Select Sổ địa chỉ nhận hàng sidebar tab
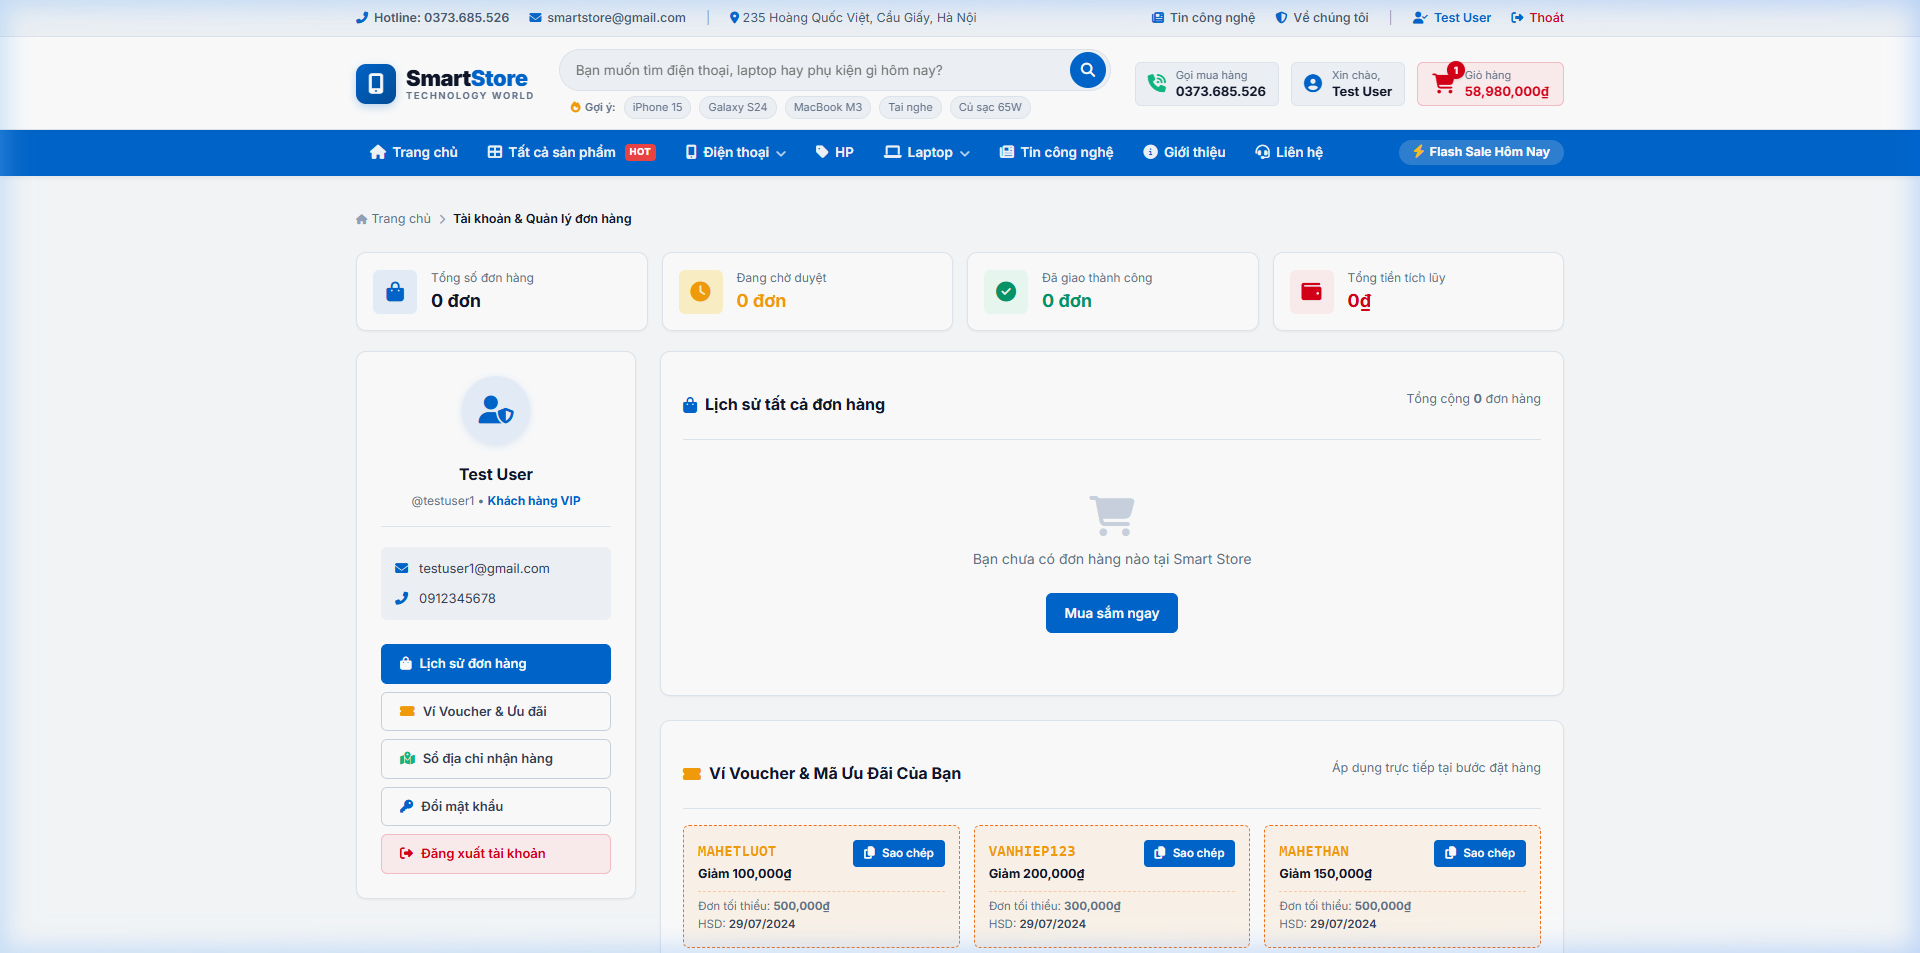 click(x=496, y=759)
